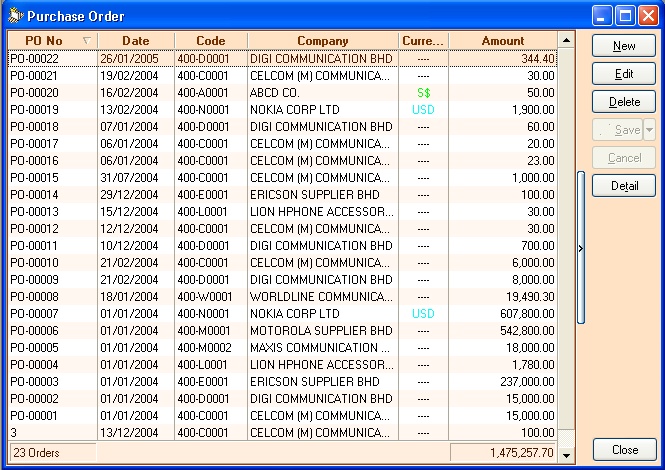Click the code 400-W0001

point(204,297)
